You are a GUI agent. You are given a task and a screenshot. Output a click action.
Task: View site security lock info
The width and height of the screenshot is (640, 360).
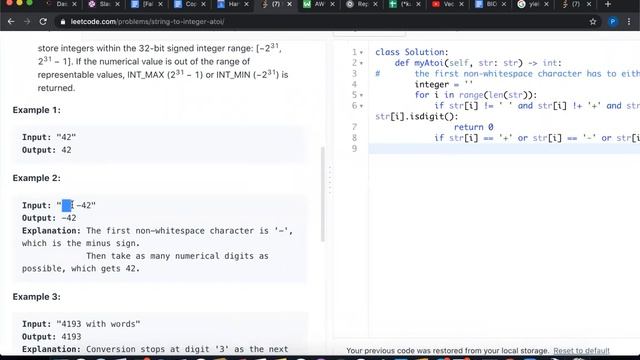pos(62,22)
